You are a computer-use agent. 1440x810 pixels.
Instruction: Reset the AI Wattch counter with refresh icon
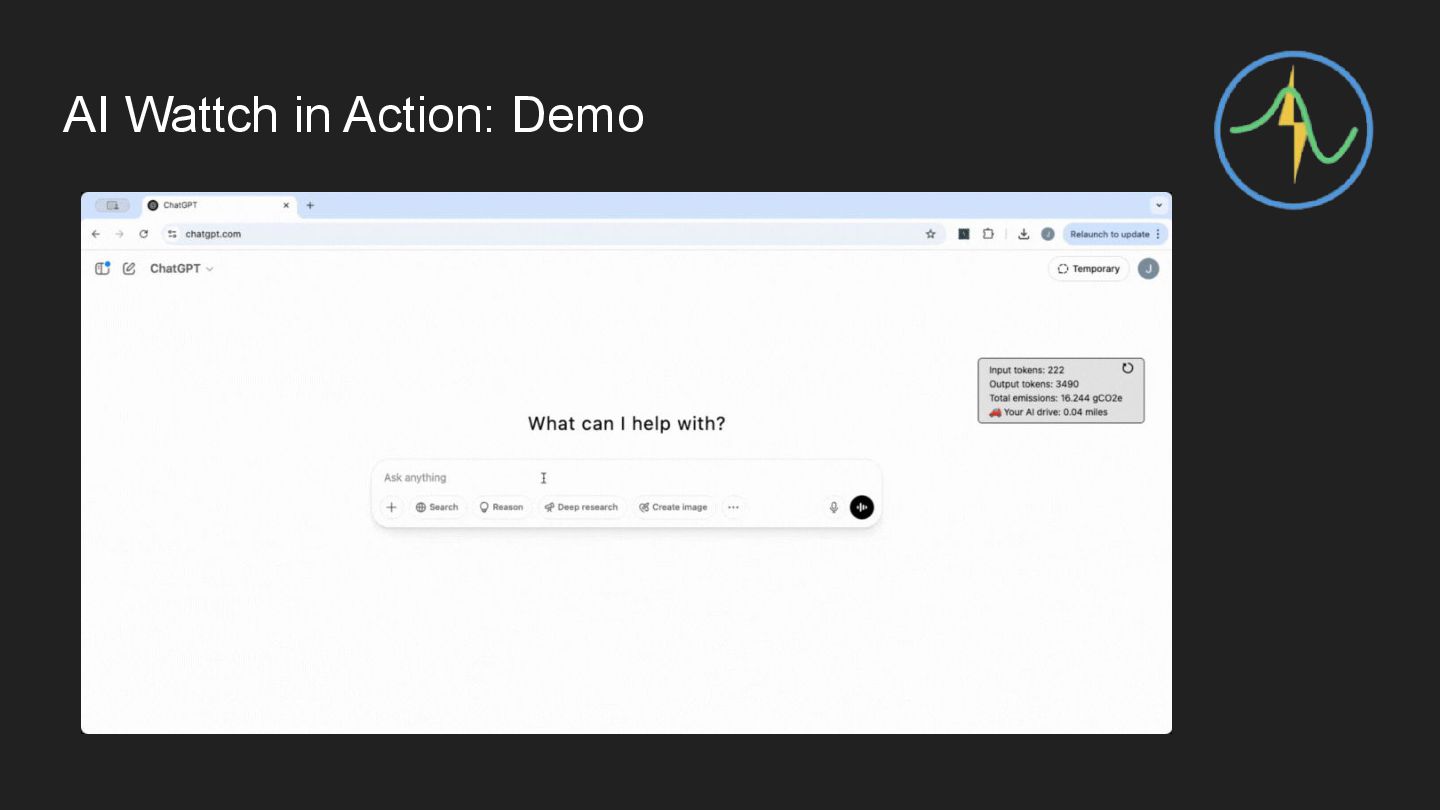(1128, 368)
